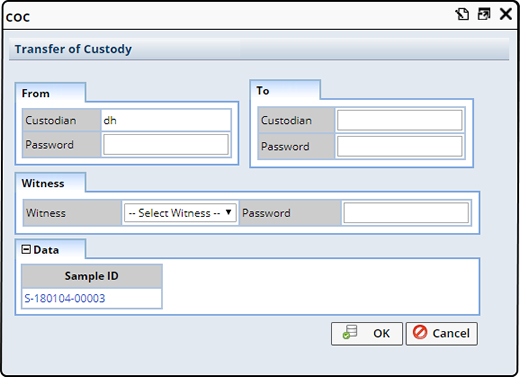Click the dropdown arrow of the Witness selector
This screenshot has height=377, width=520.
pos(229,212)
